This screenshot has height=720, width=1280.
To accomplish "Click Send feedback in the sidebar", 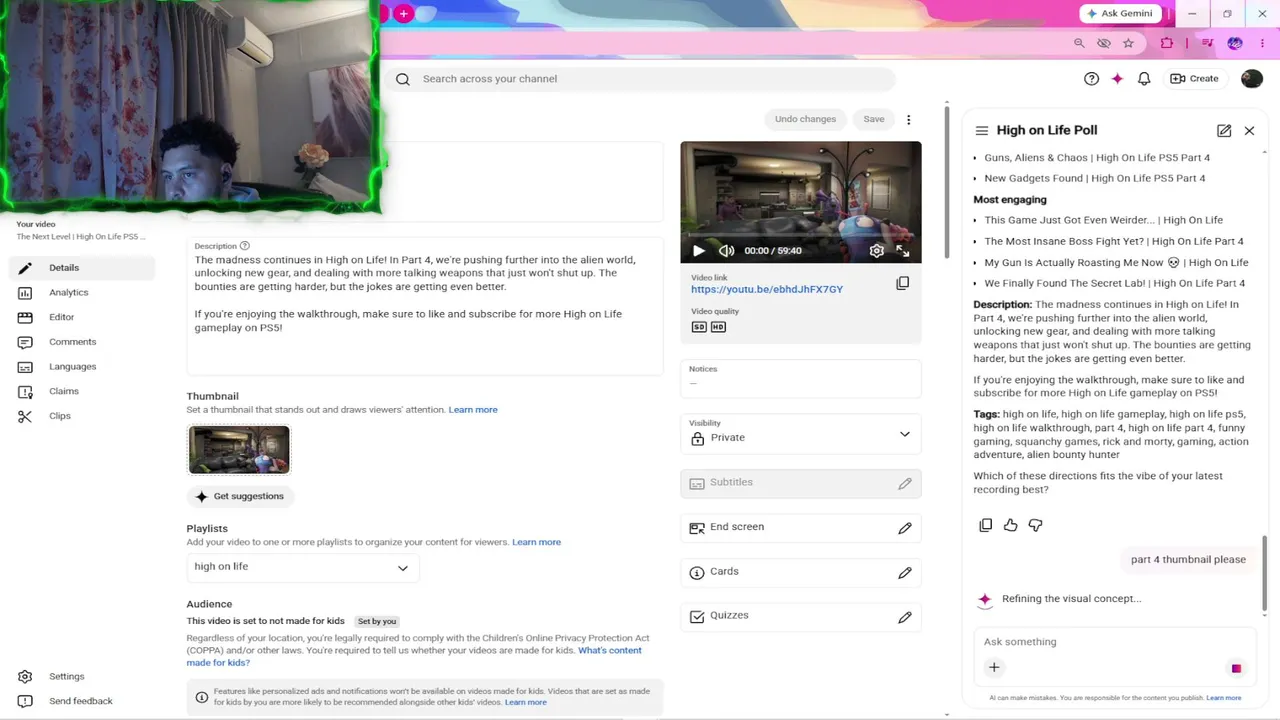I will 82,701.
